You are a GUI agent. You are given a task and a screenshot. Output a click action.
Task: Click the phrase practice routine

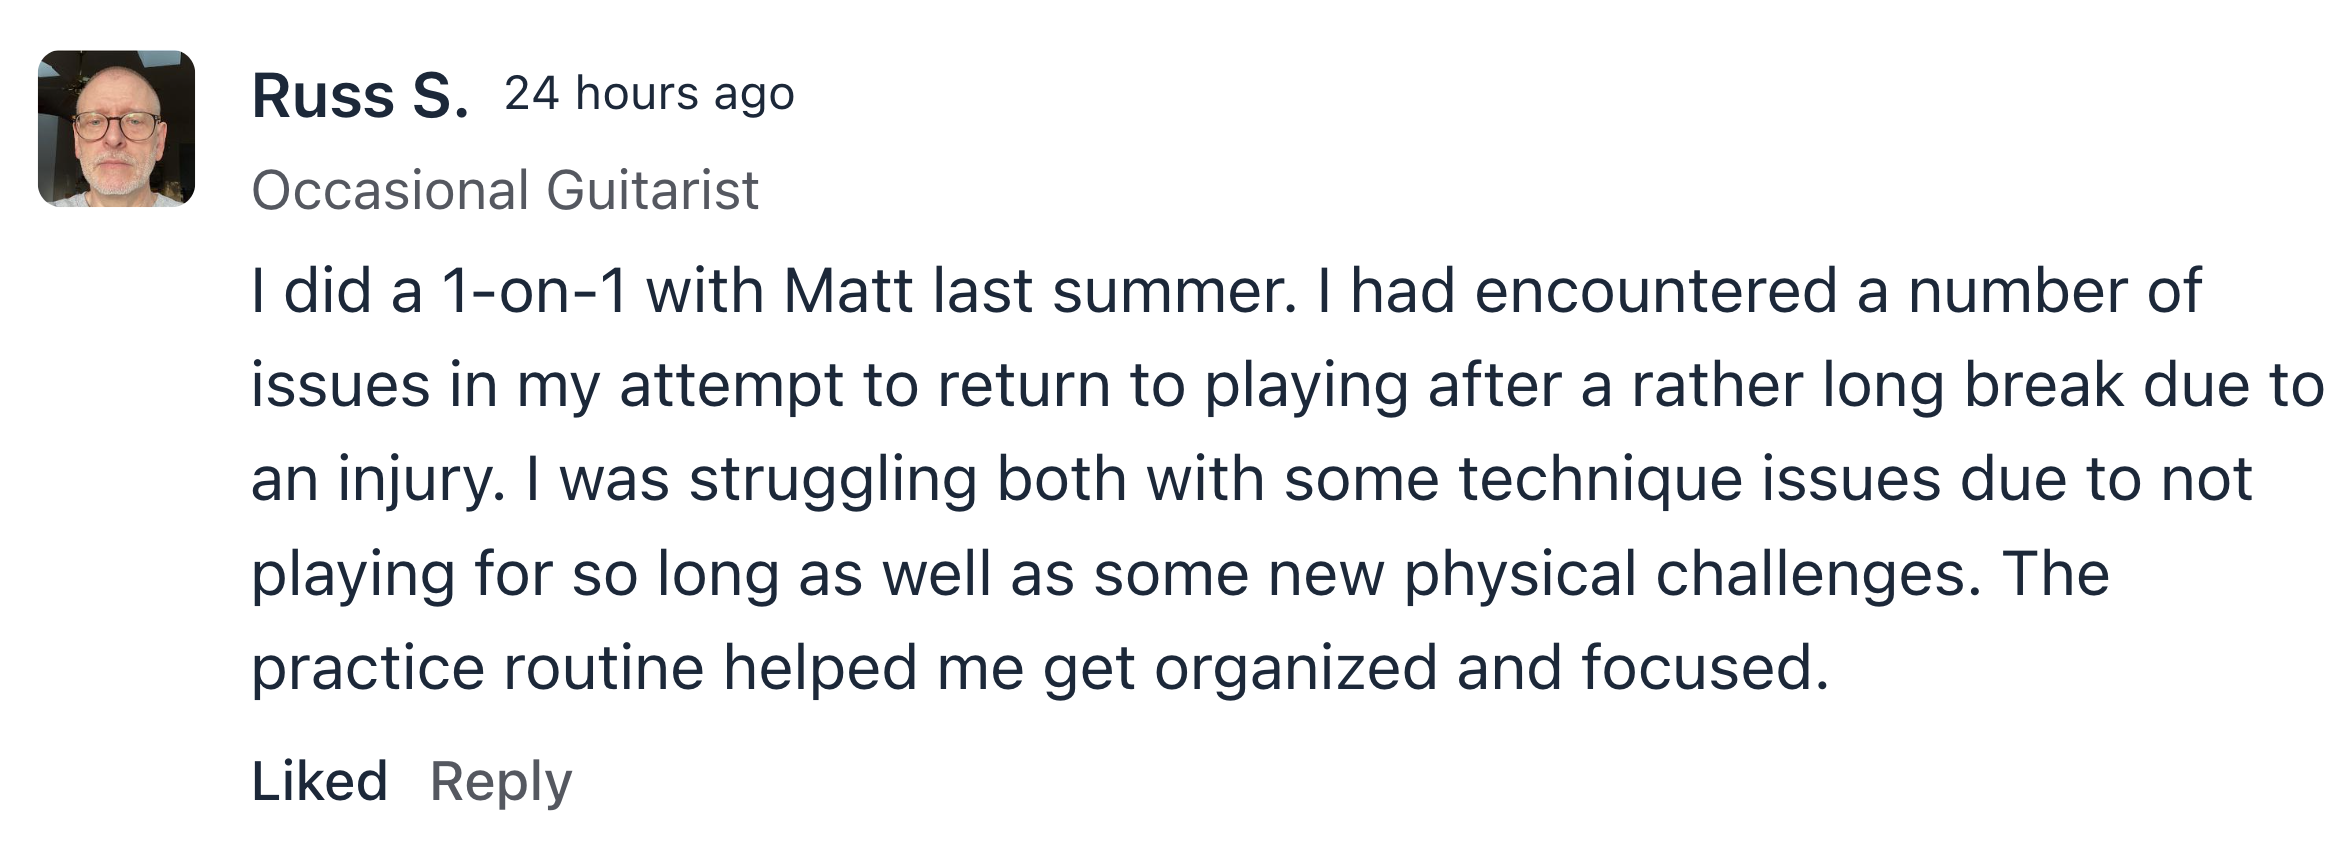pyautogui.click(x=477, y=669)
